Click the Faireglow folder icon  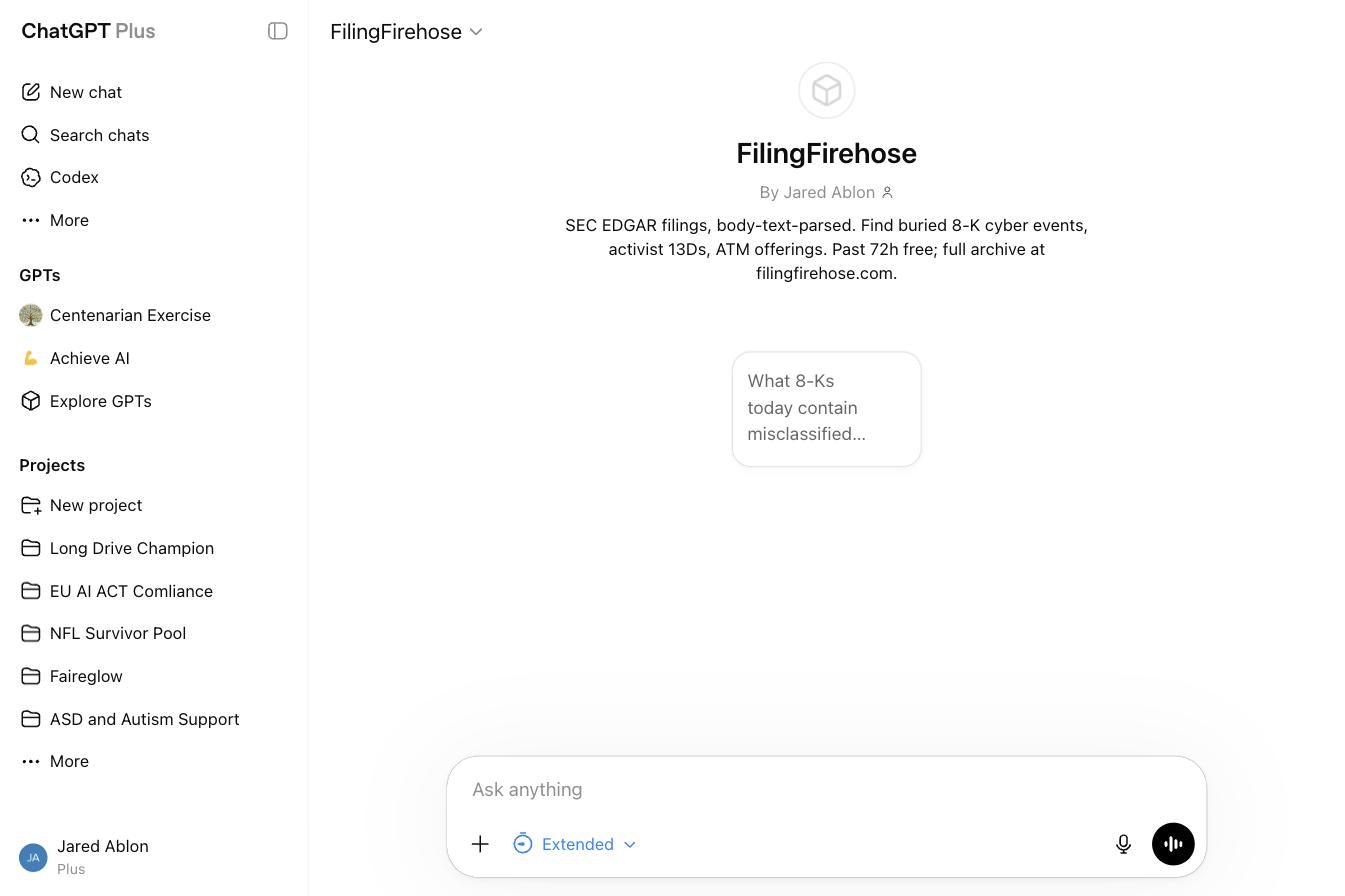pyautogui.click(x=31, y=676)
